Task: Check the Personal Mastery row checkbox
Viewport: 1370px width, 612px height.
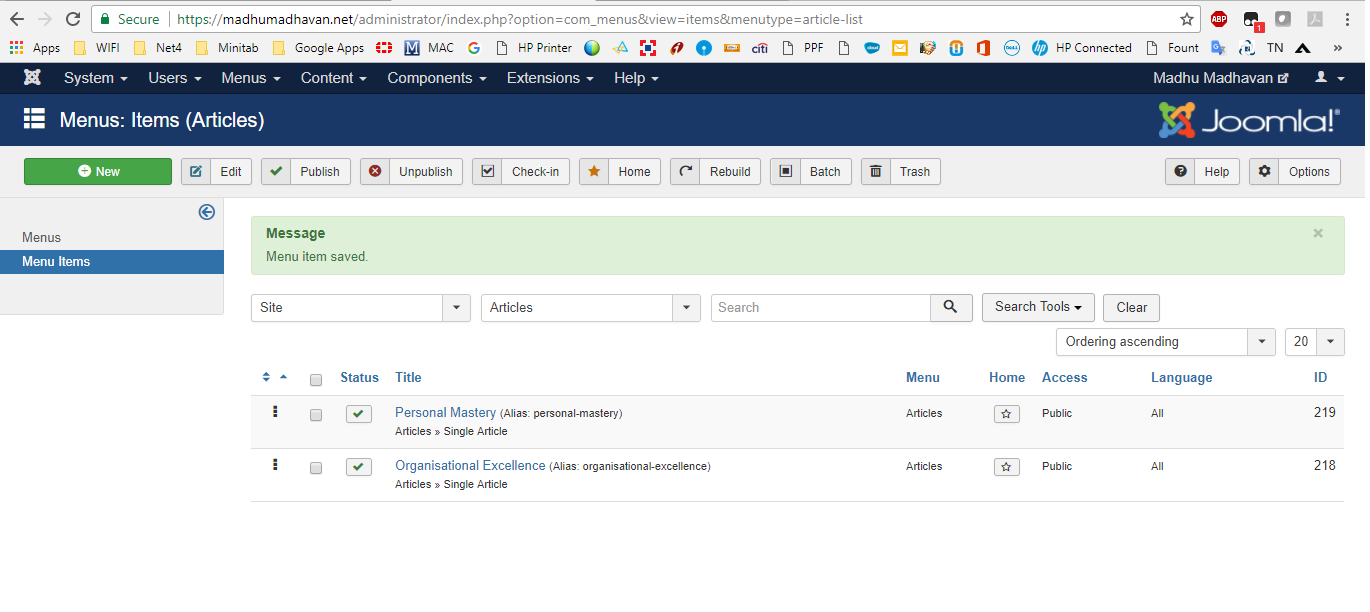Action: click(316, 415)
